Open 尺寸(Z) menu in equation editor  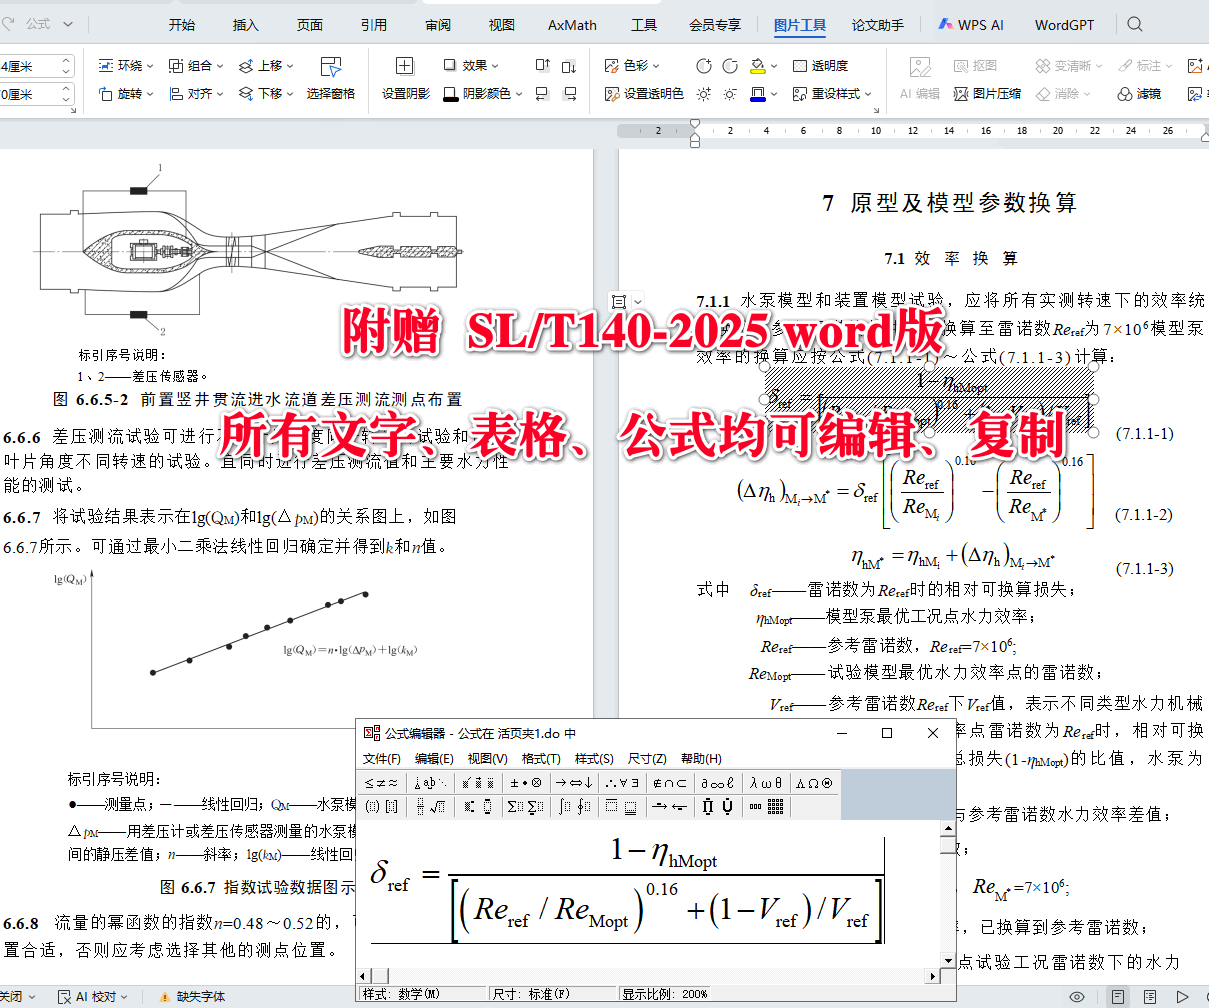(647, 758)
